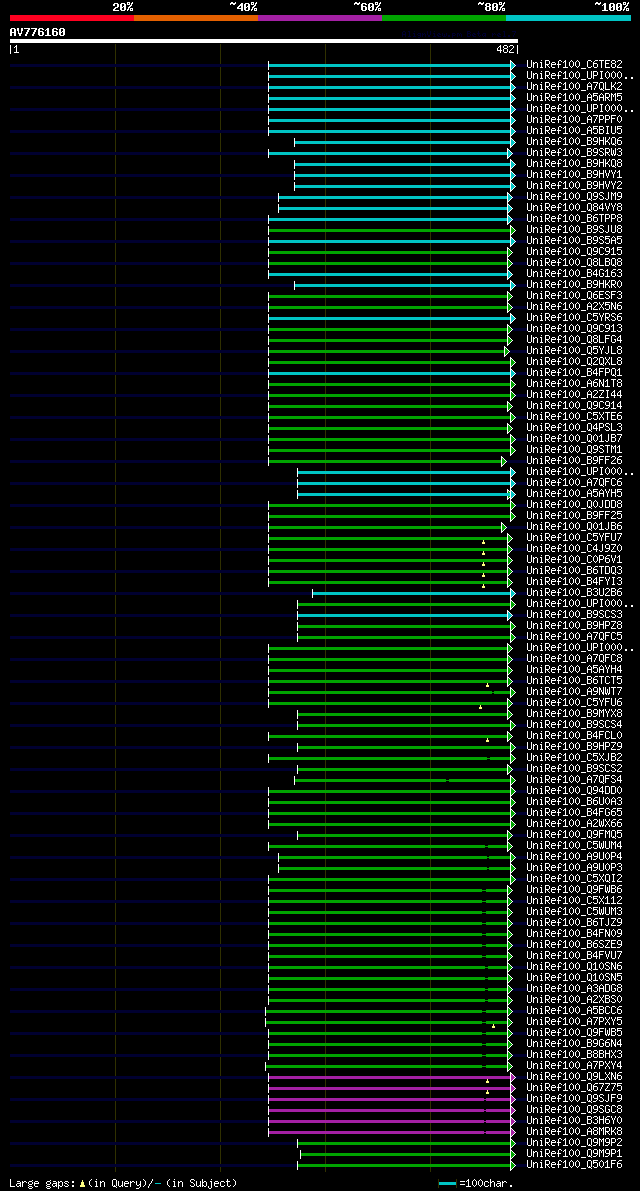
Task: Select hit label UniRef100_C5YRS6
Action: point(574,318)
